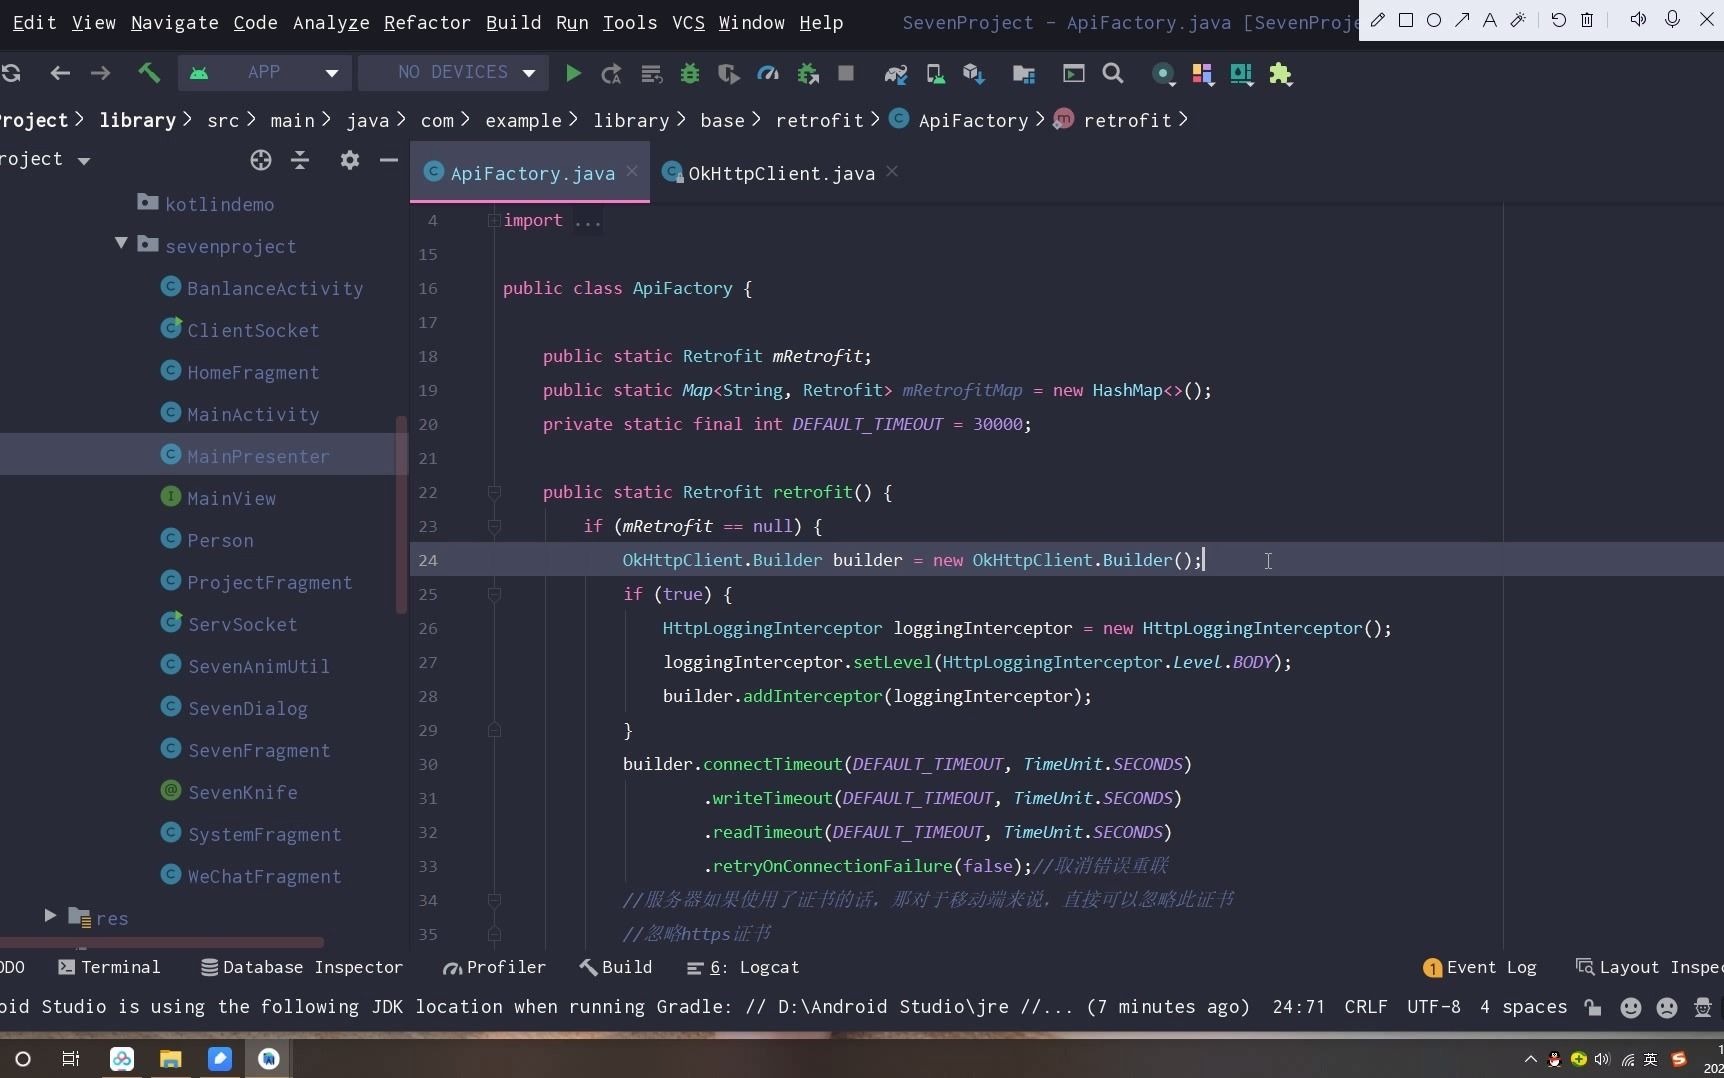The height and width of the screenshot is (1078, 1724).
Task: Toggle the microphone in recorder bar
Action: click(x=1672, y=20)
